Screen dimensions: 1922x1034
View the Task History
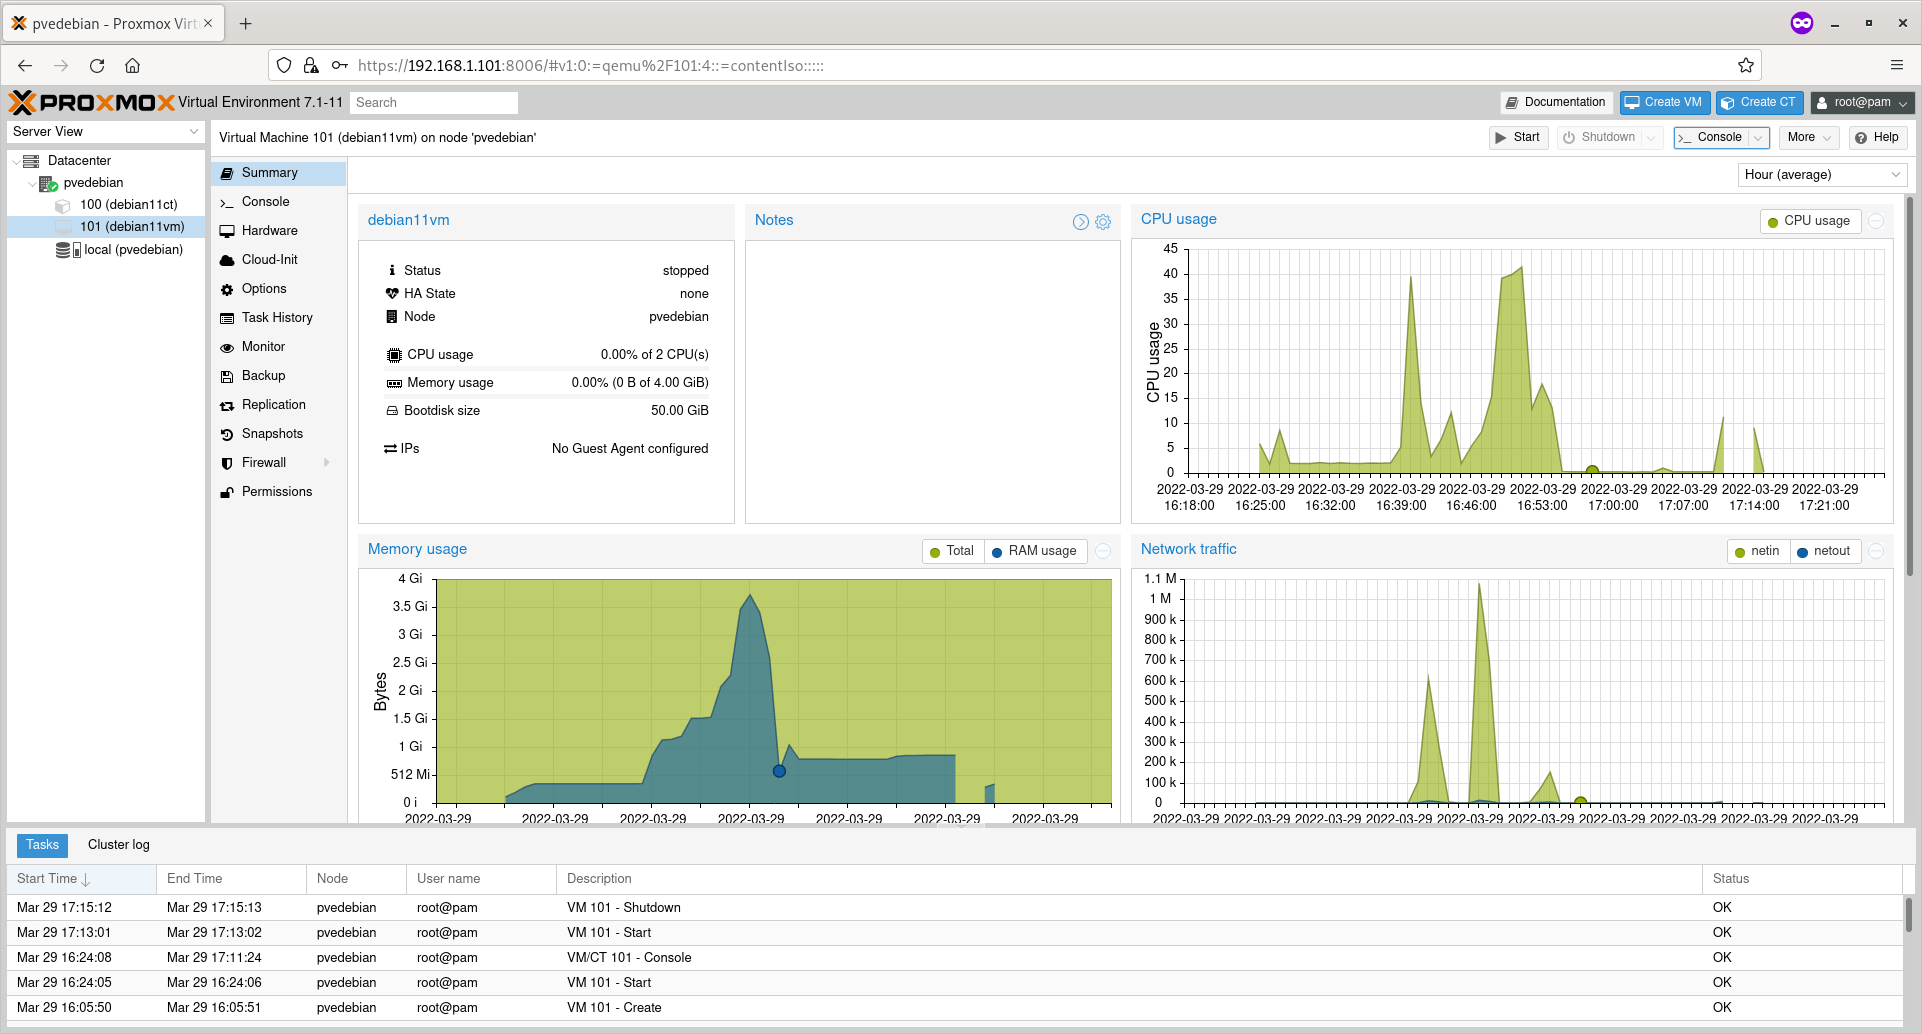[x=278, y=318]
